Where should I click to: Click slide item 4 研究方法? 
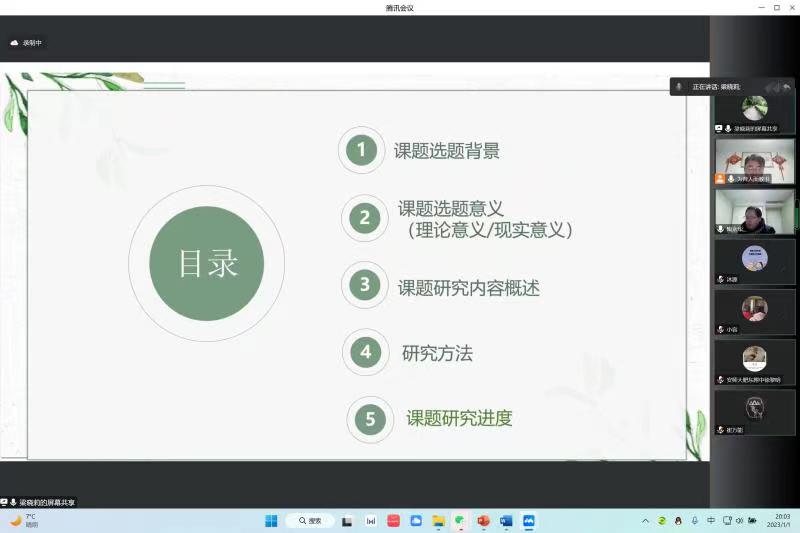tap(437, 353)
